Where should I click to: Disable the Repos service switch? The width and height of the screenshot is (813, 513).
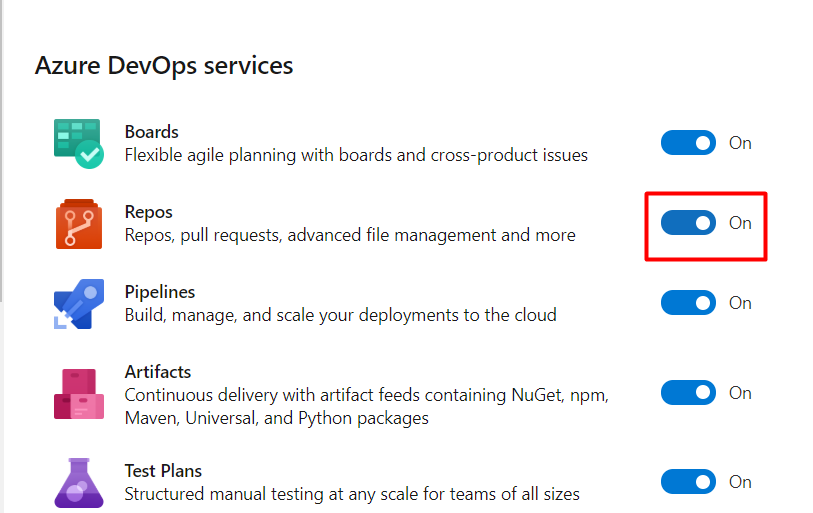pyautogui.click(x=688, y=223)
